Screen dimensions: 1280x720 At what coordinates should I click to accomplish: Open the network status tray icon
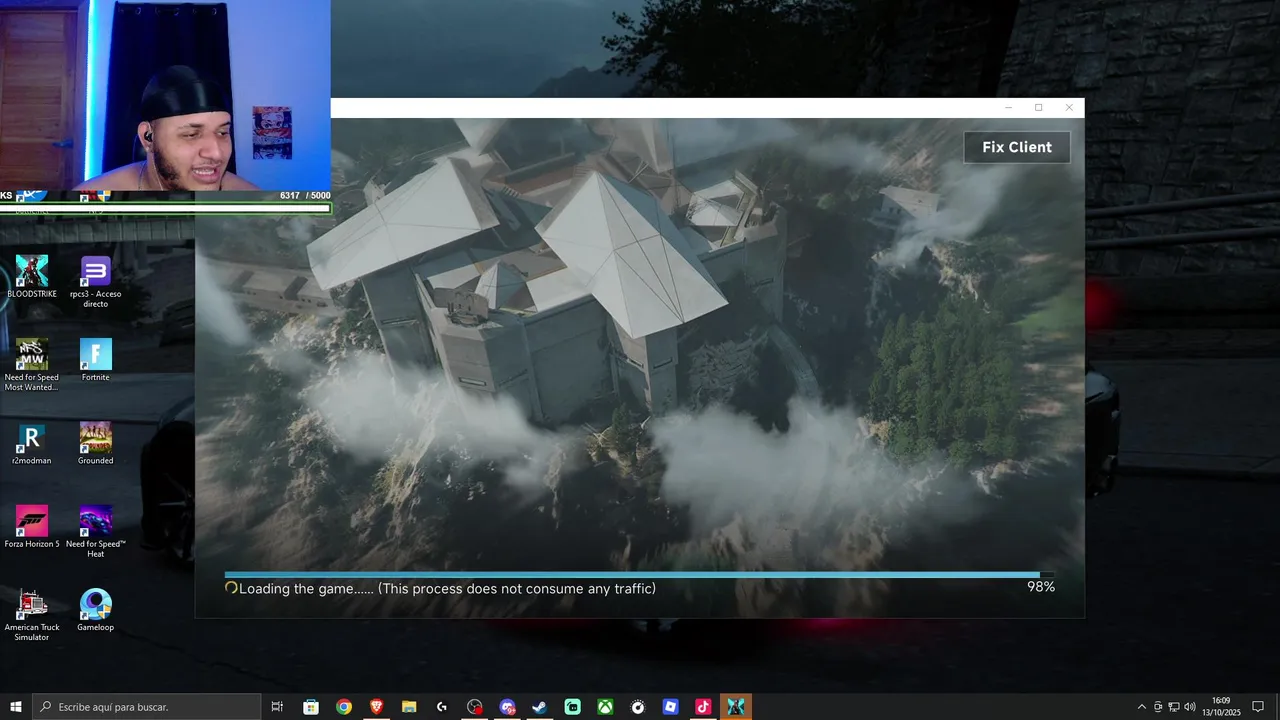point(1174,707)
